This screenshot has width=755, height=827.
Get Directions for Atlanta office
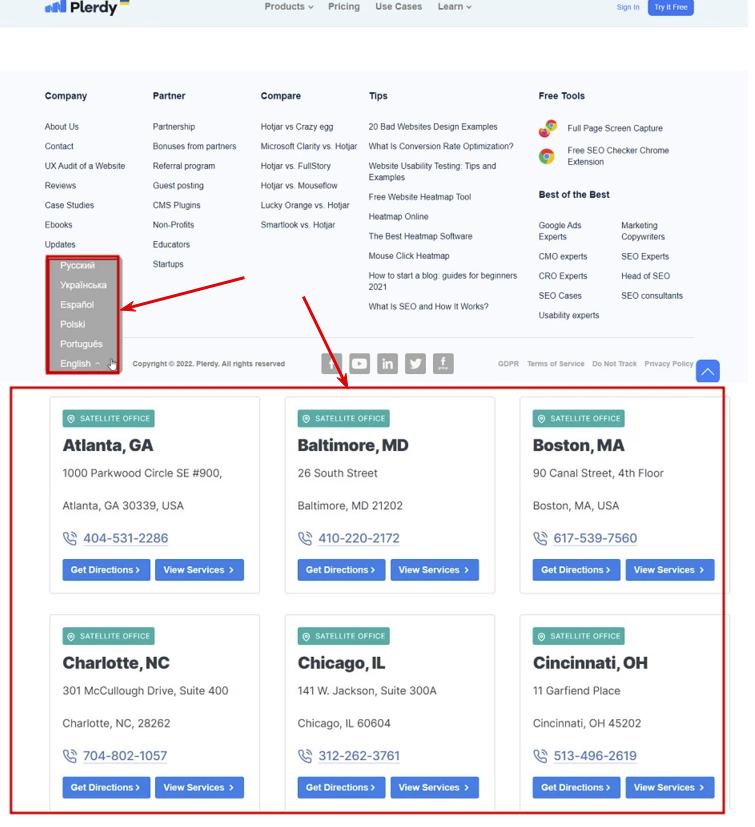(x=106, y=570)
